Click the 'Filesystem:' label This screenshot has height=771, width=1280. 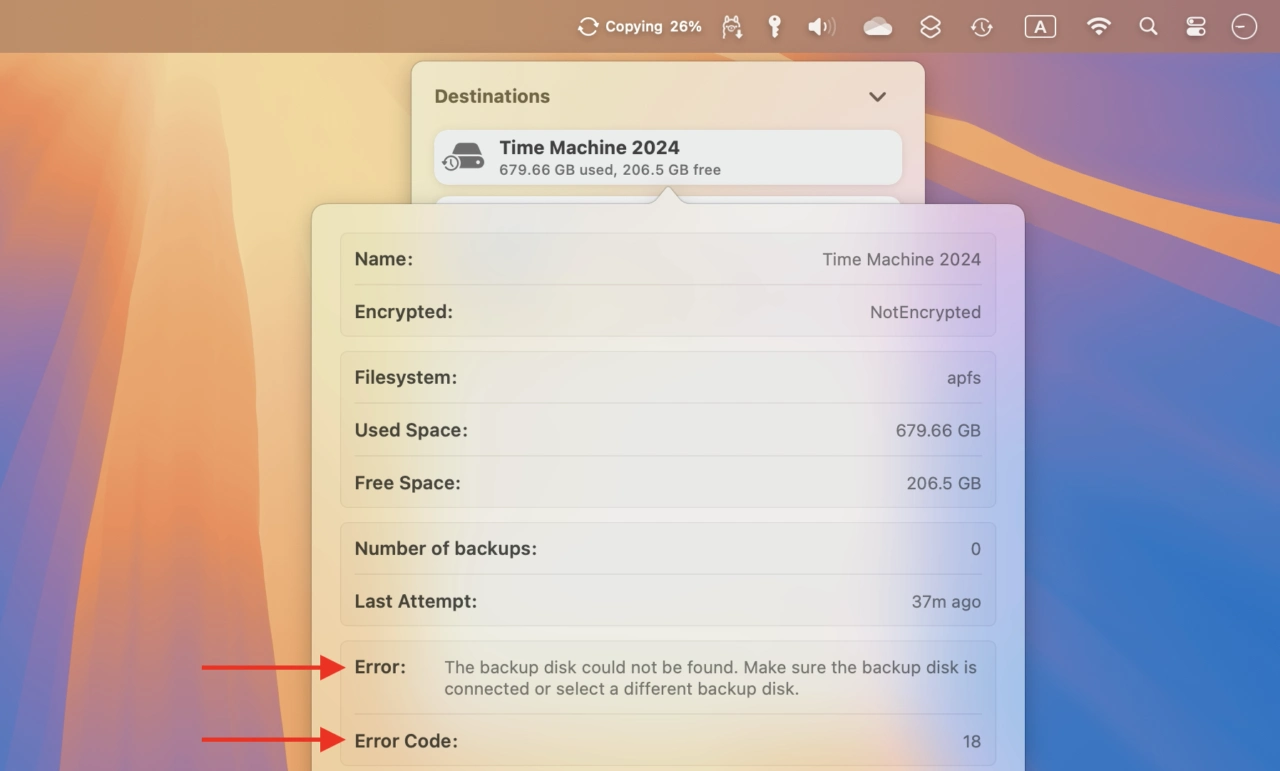coord(405,378)
